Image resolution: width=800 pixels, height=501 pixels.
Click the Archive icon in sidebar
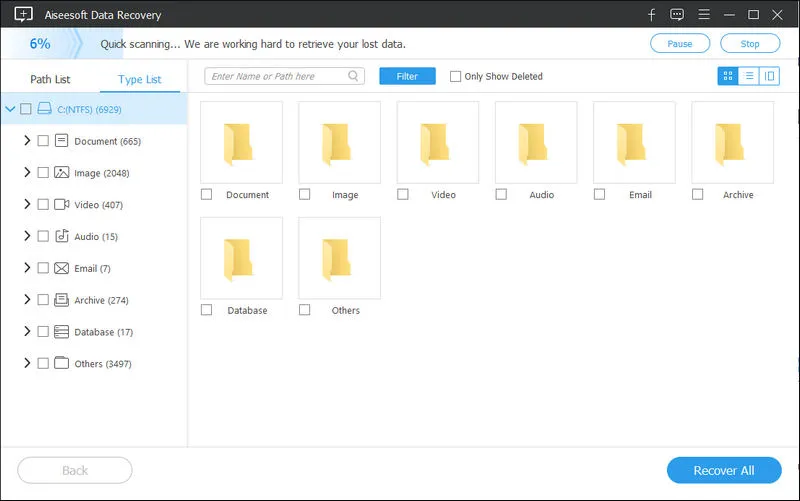61,299
